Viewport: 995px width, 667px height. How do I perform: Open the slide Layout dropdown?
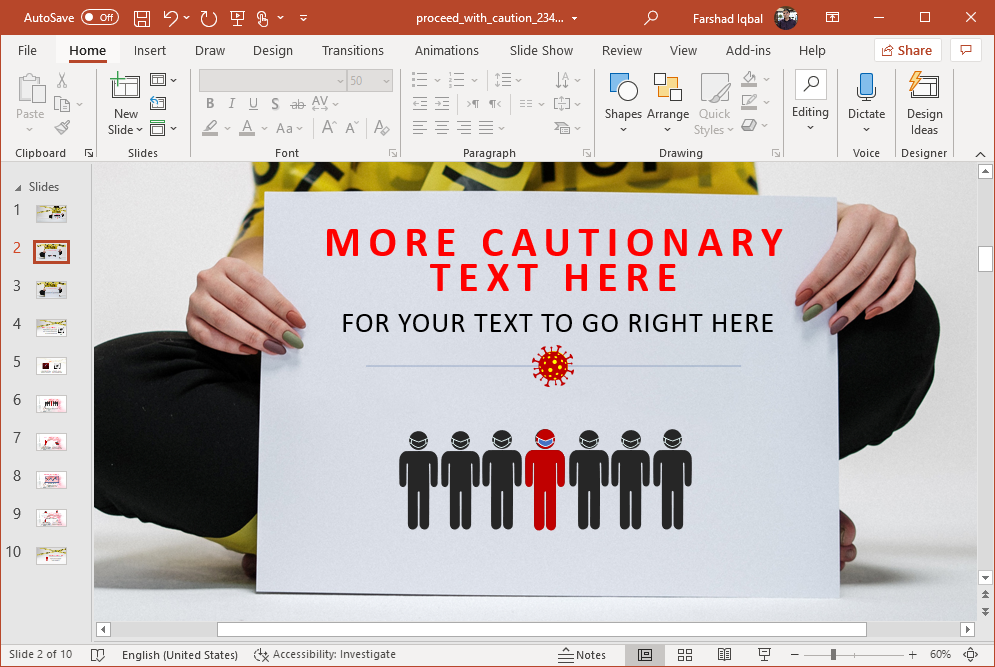(x=163, y=80)
